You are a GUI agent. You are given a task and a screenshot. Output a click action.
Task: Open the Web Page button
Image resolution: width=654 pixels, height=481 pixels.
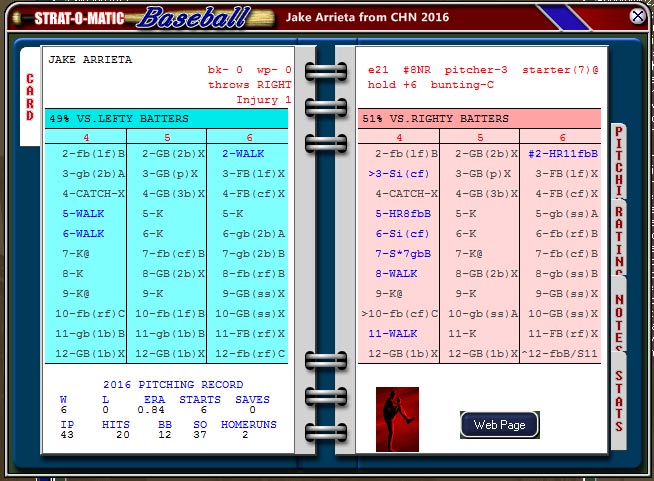[x=499, y=425]
